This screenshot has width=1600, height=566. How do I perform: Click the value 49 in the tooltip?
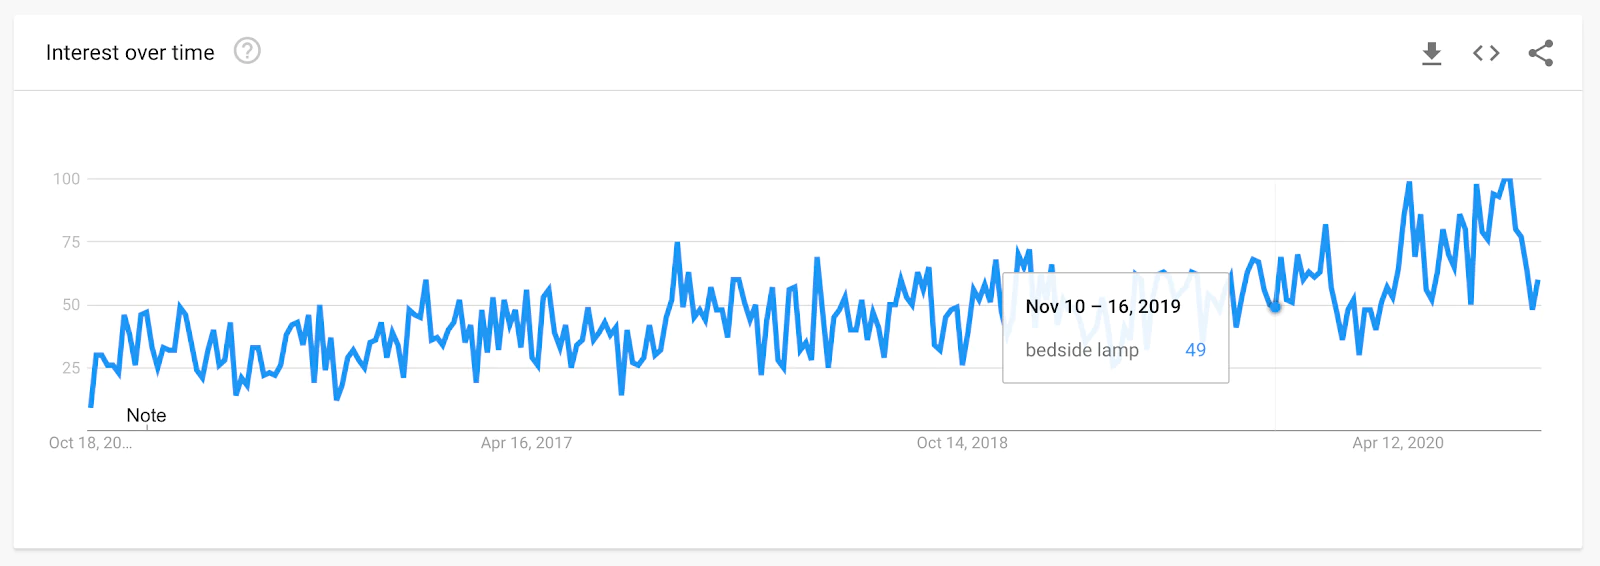point(1195,350)
